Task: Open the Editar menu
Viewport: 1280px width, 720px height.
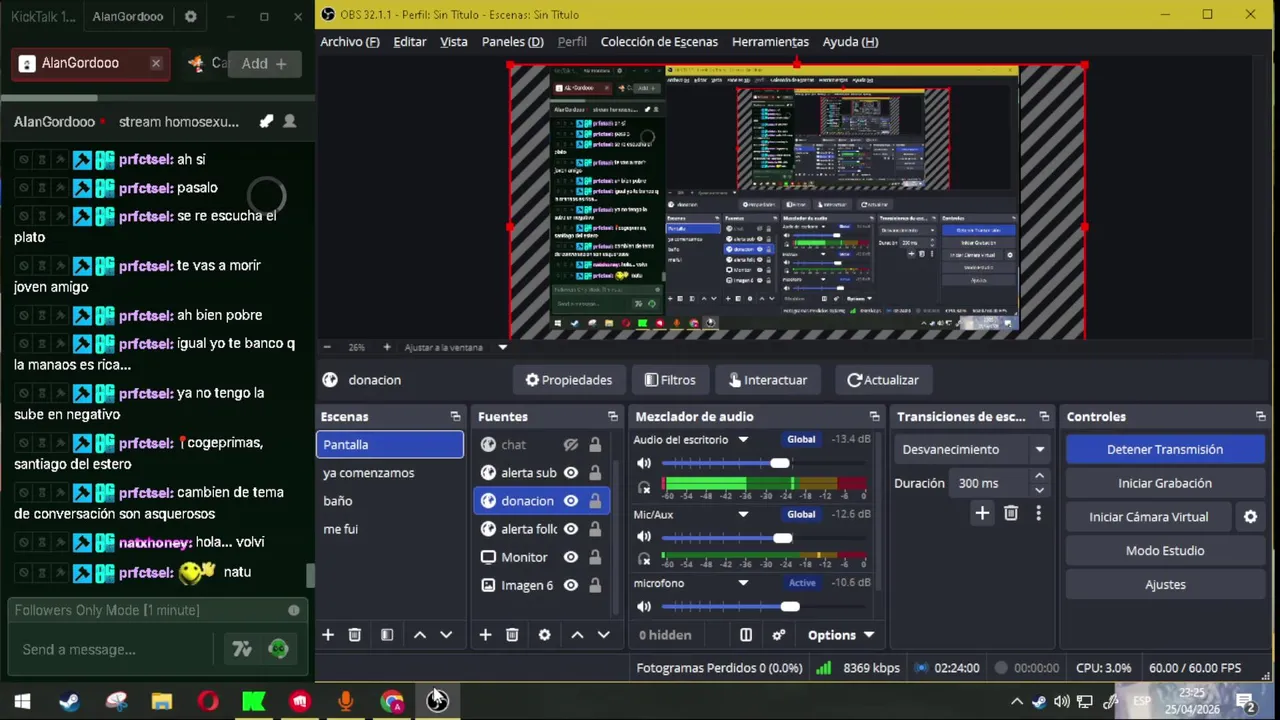Action: coord(410,42)
